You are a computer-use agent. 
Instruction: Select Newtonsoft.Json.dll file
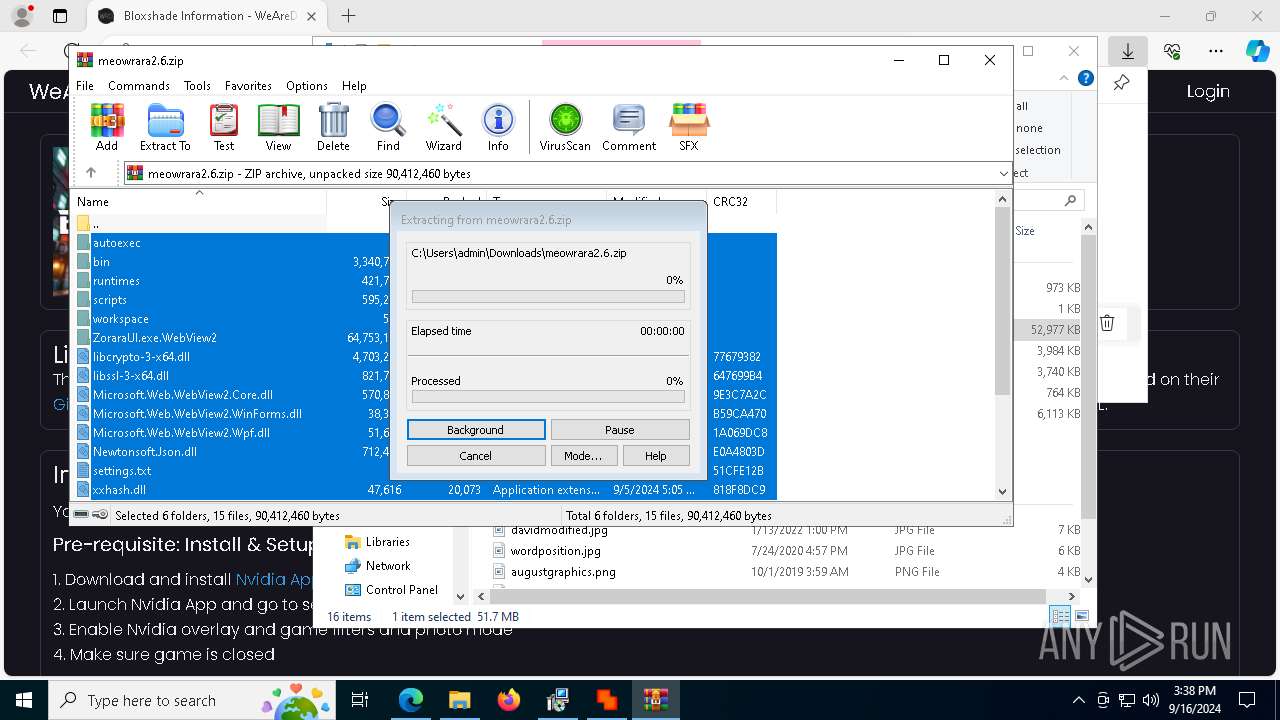[145, 452]
